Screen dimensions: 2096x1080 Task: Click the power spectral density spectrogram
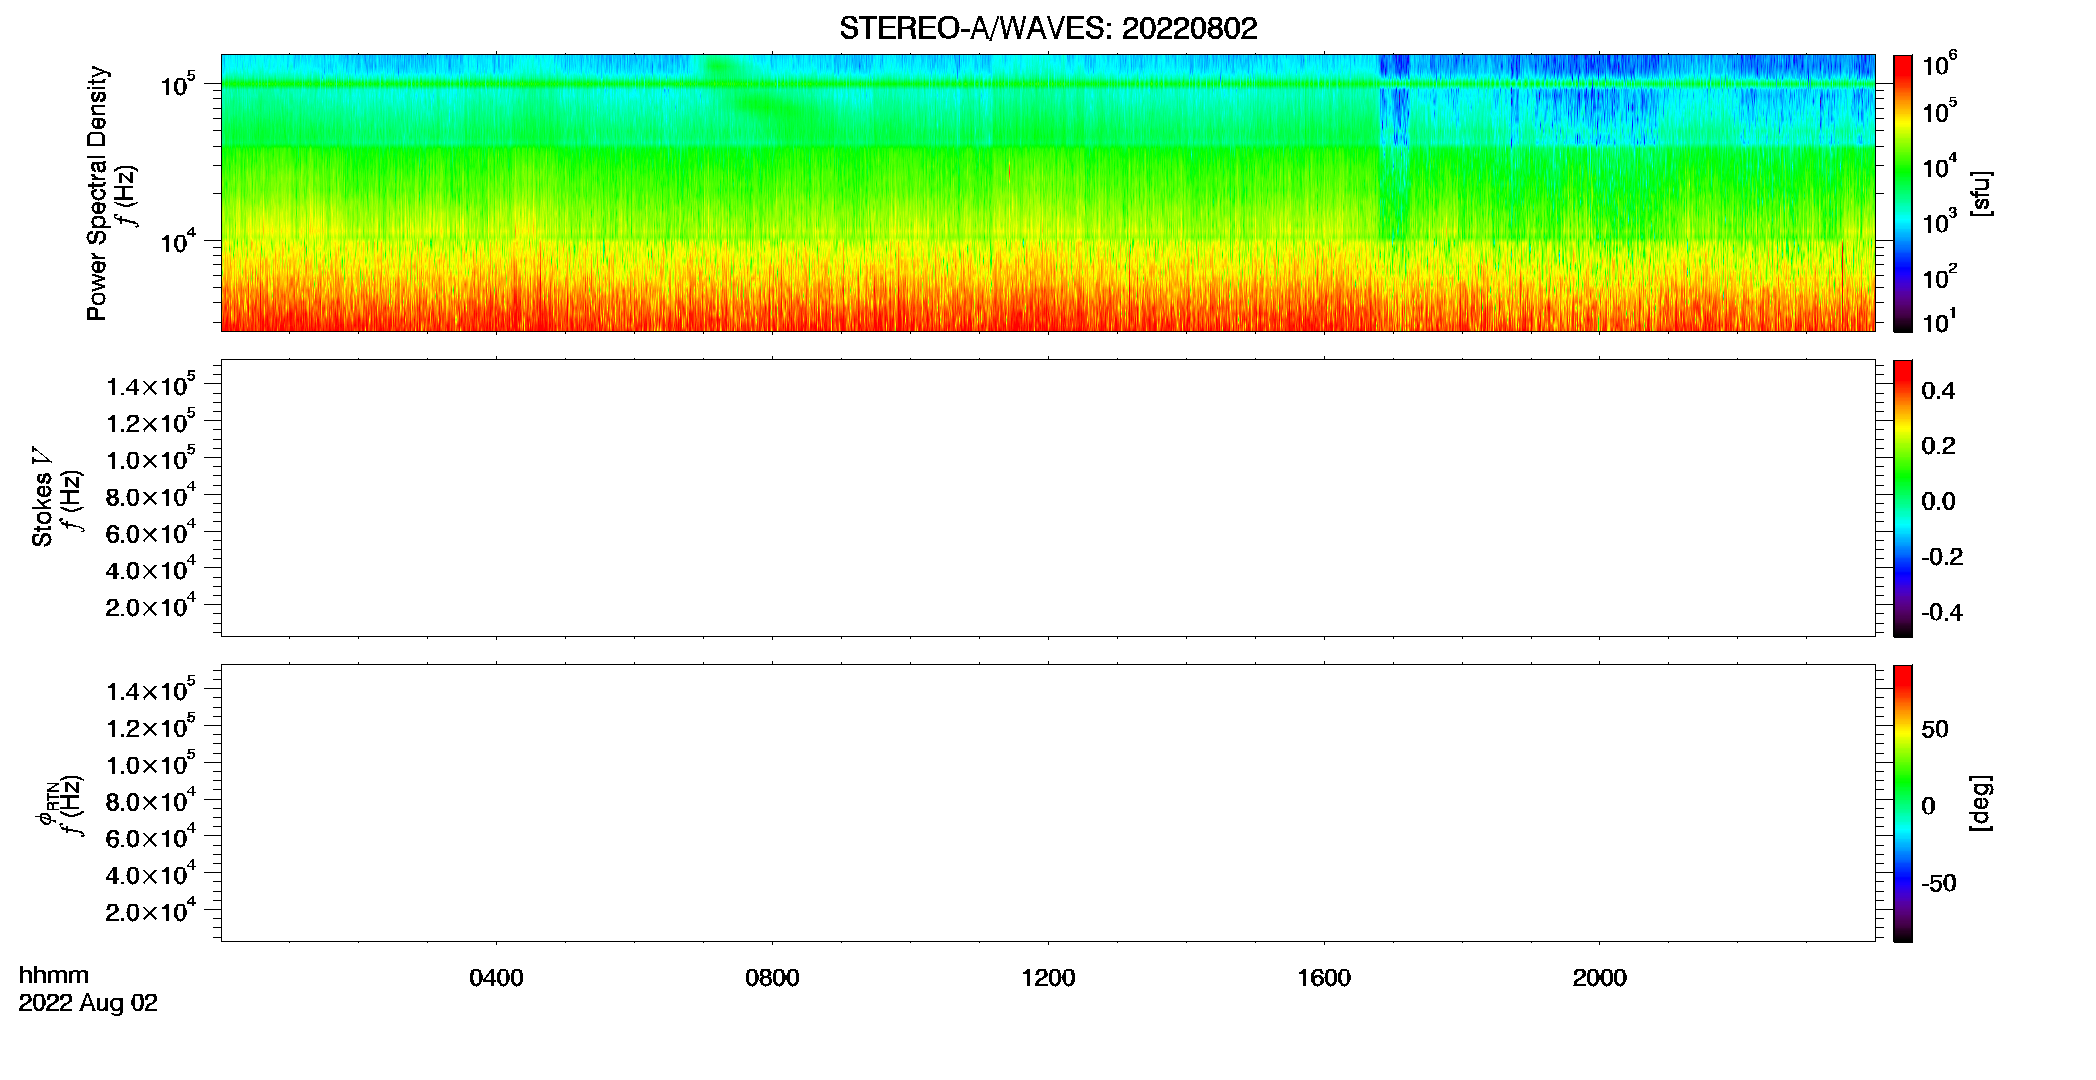1048,193
